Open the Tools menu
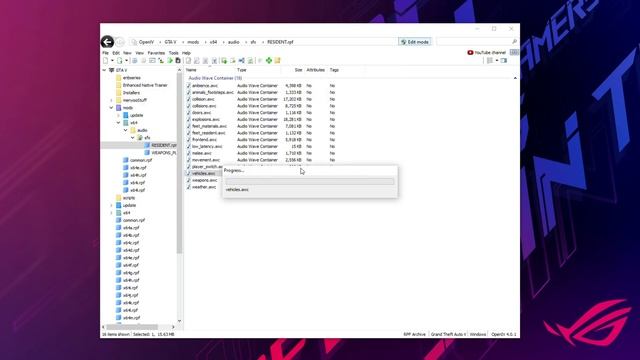The height and width of the screenshot is (360, 640). coord(173,53)
